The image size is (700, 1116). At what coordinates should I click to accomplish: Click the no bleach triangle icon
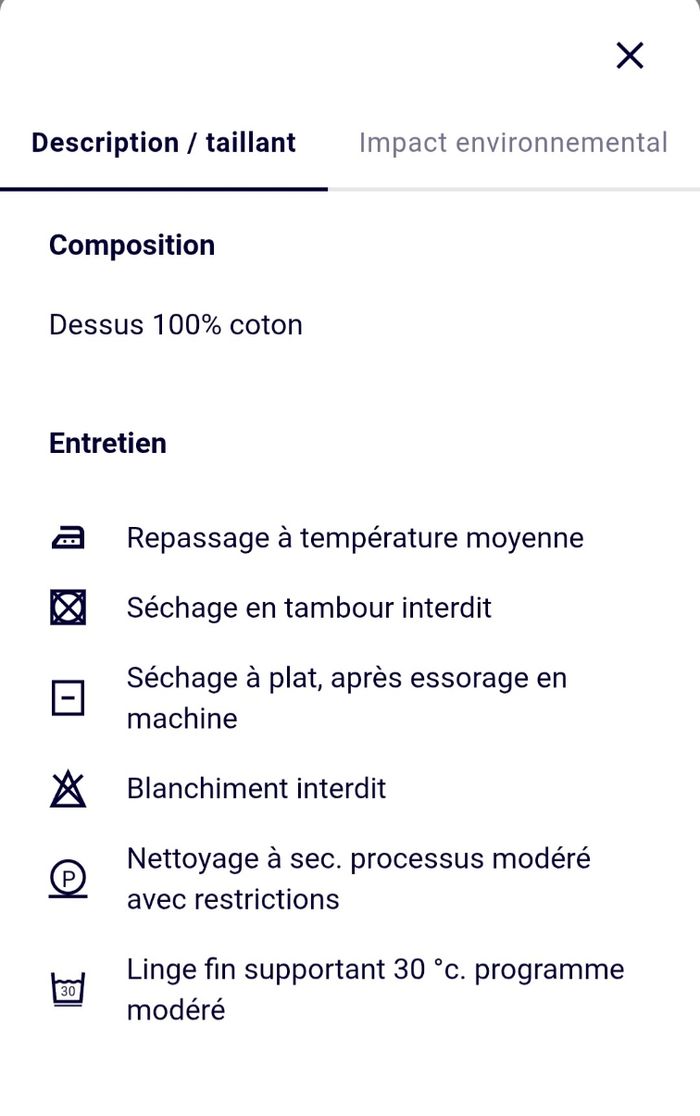(x=68, y=789)
